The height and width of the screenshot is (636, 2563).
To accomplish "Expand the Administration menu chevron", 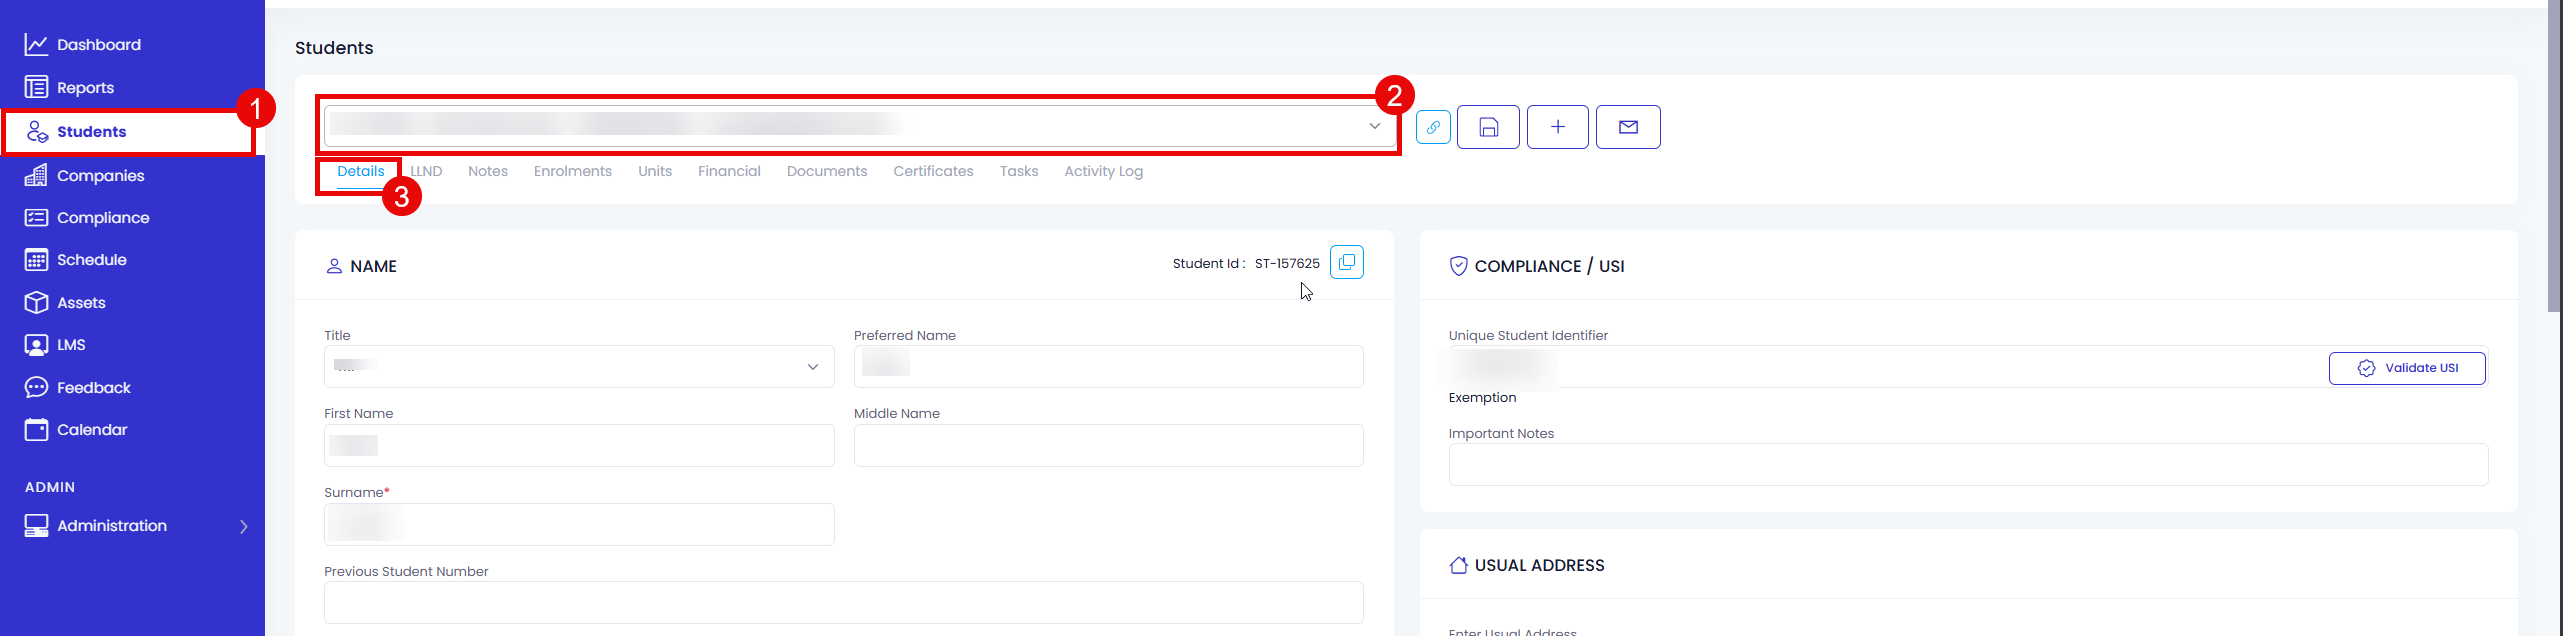I will click(244, 527).
